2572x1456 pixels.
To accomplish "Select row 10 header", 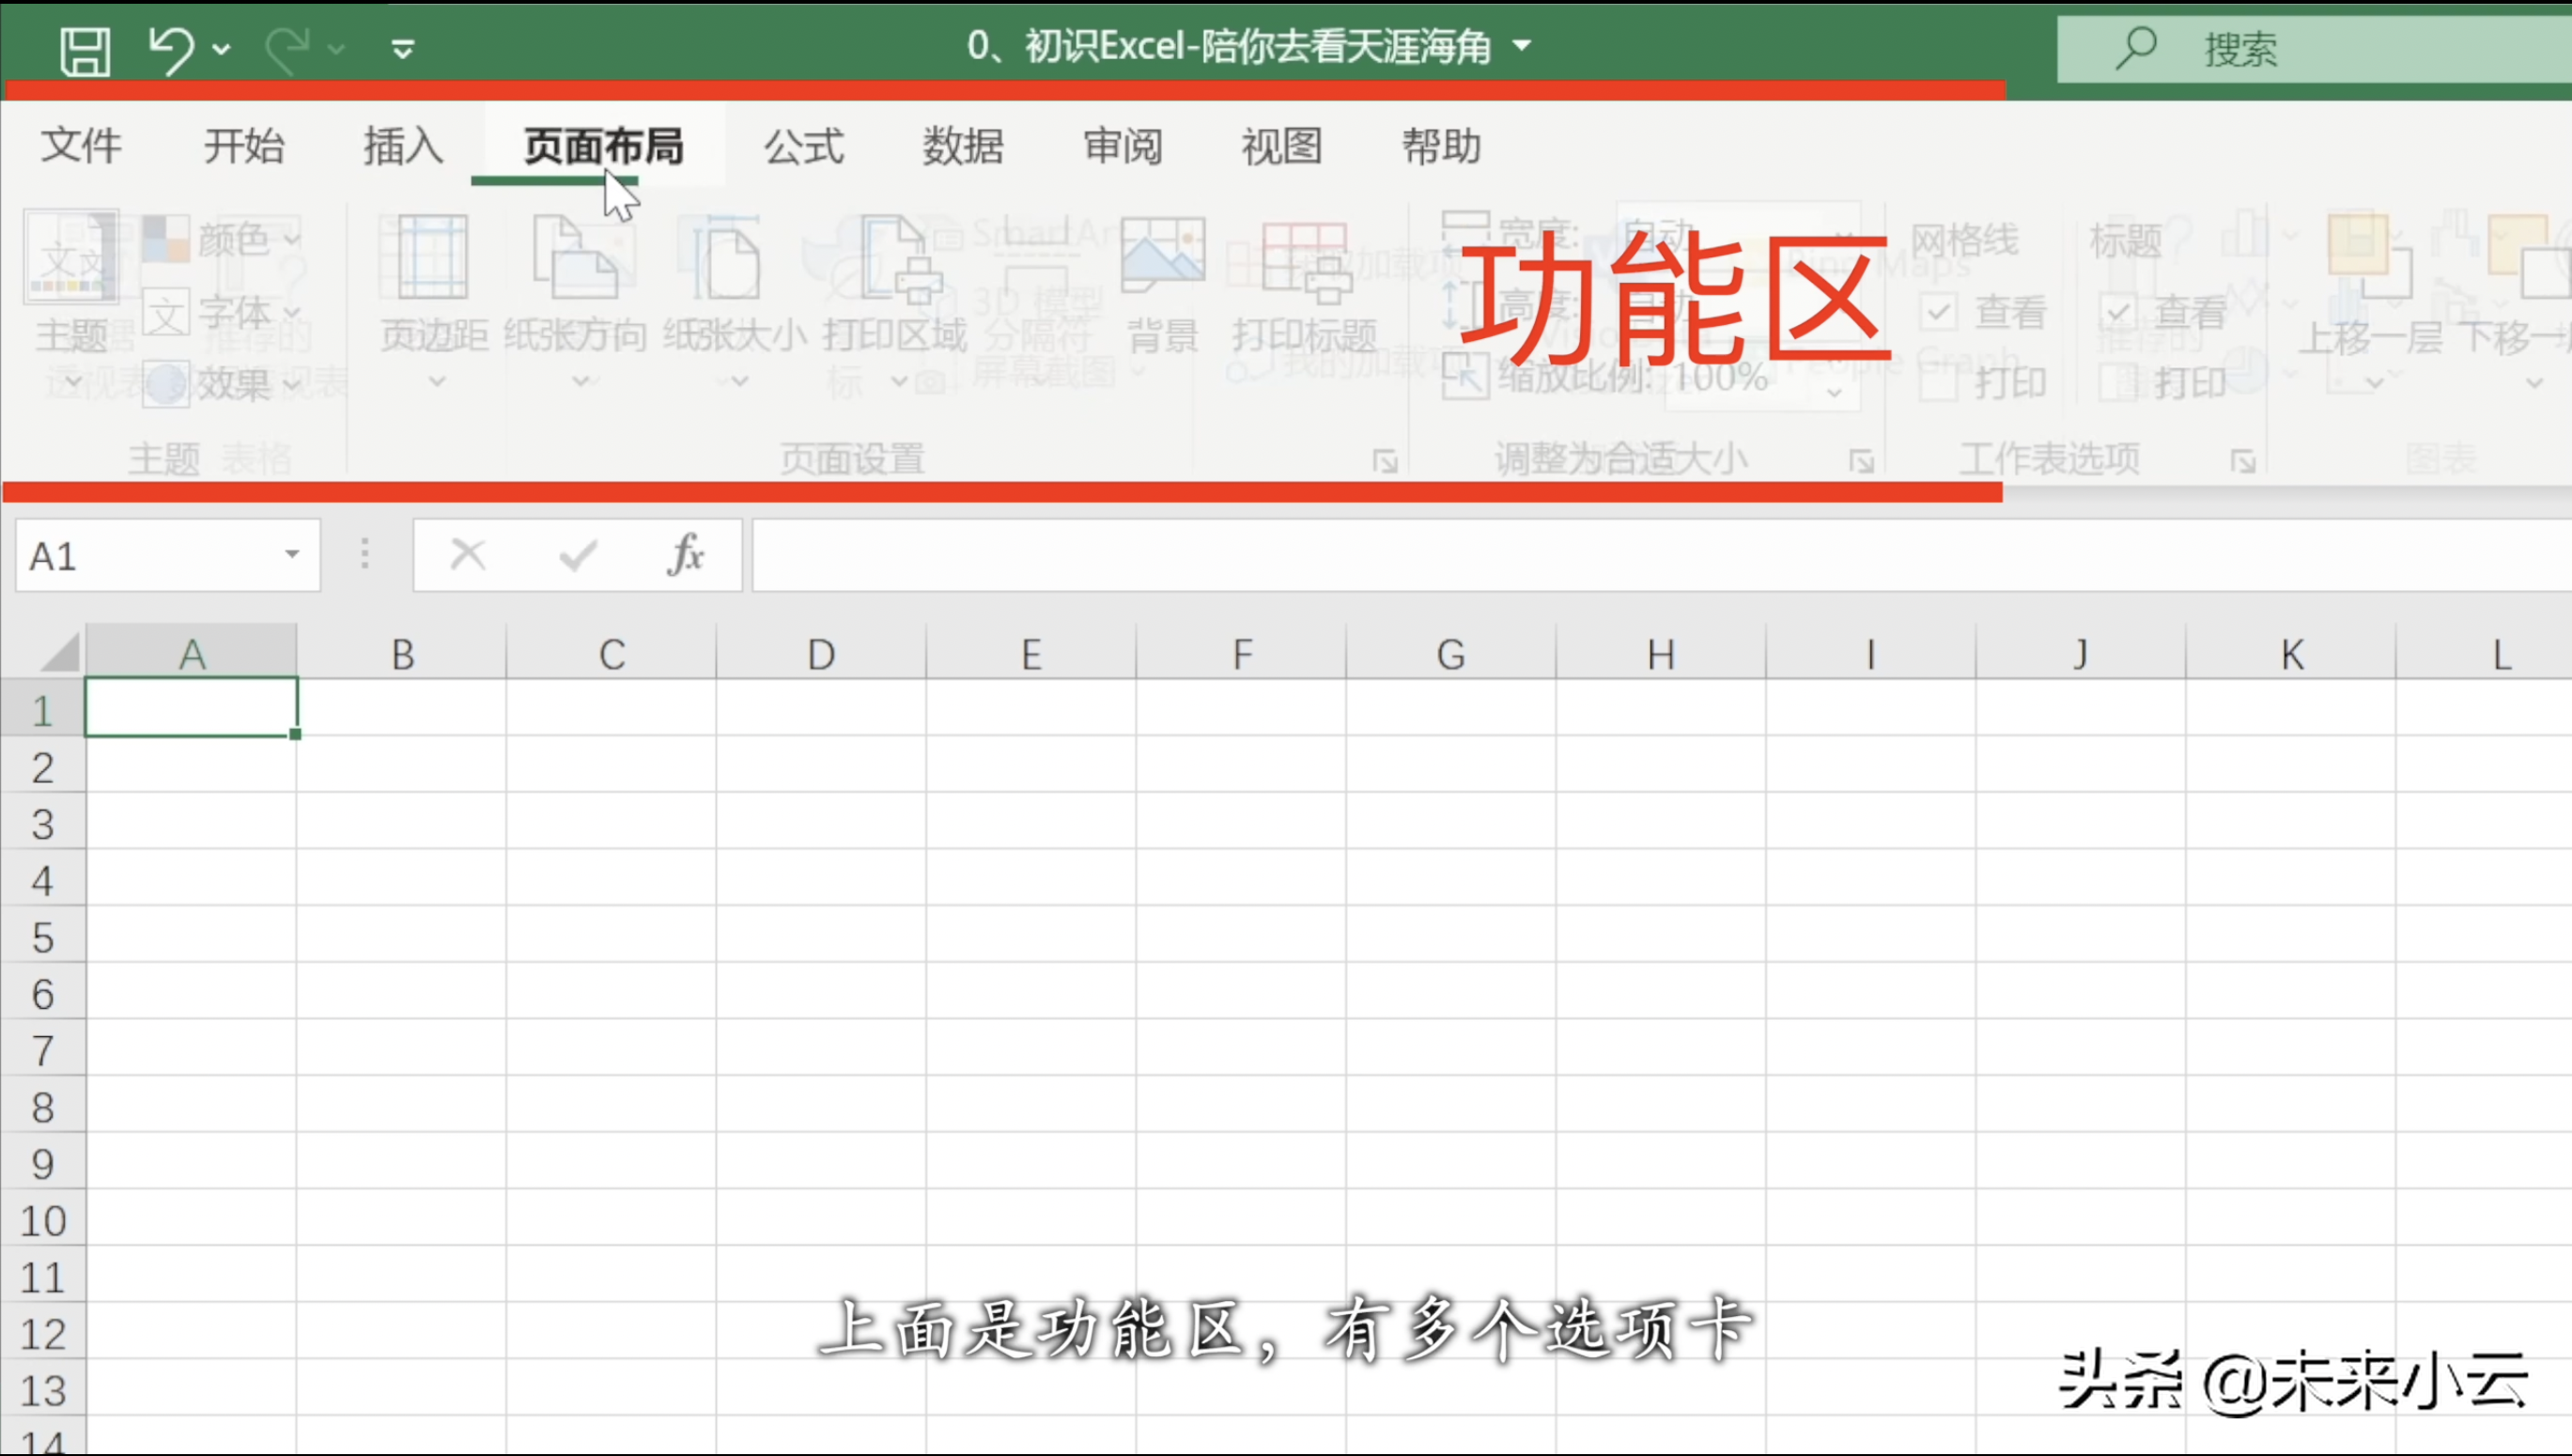I will click(x=42, y=1220).
